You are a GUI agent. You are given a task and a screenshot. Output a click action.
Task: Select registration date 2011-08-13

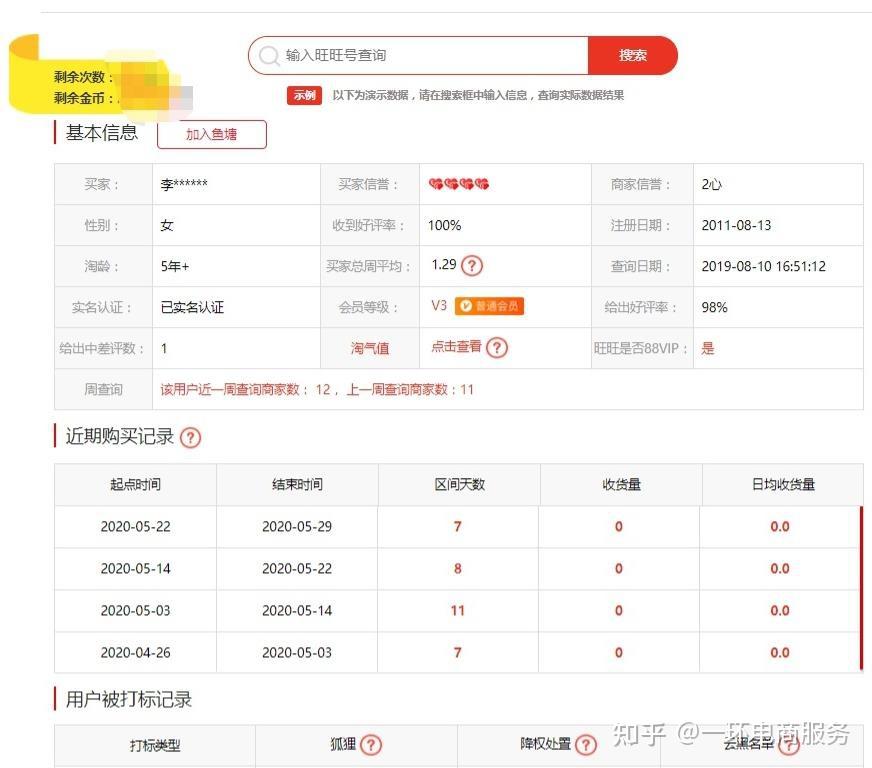coord(736,225)
